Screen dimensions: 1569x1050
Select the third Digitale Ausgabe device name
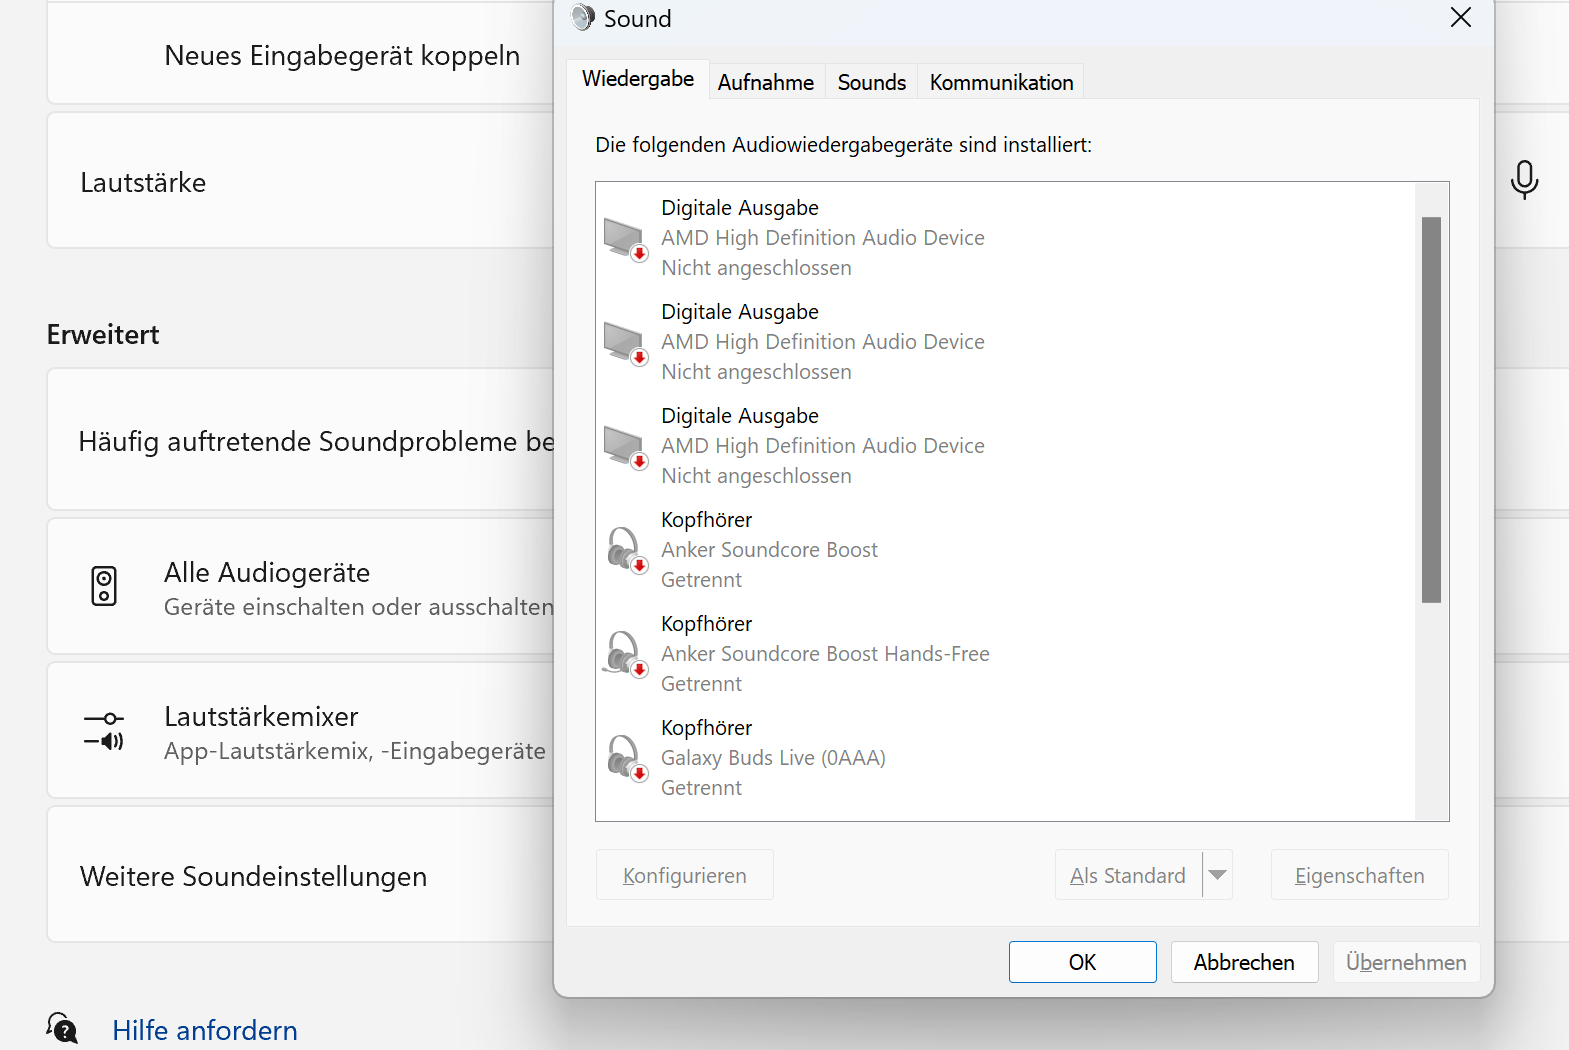click(740, 416)
